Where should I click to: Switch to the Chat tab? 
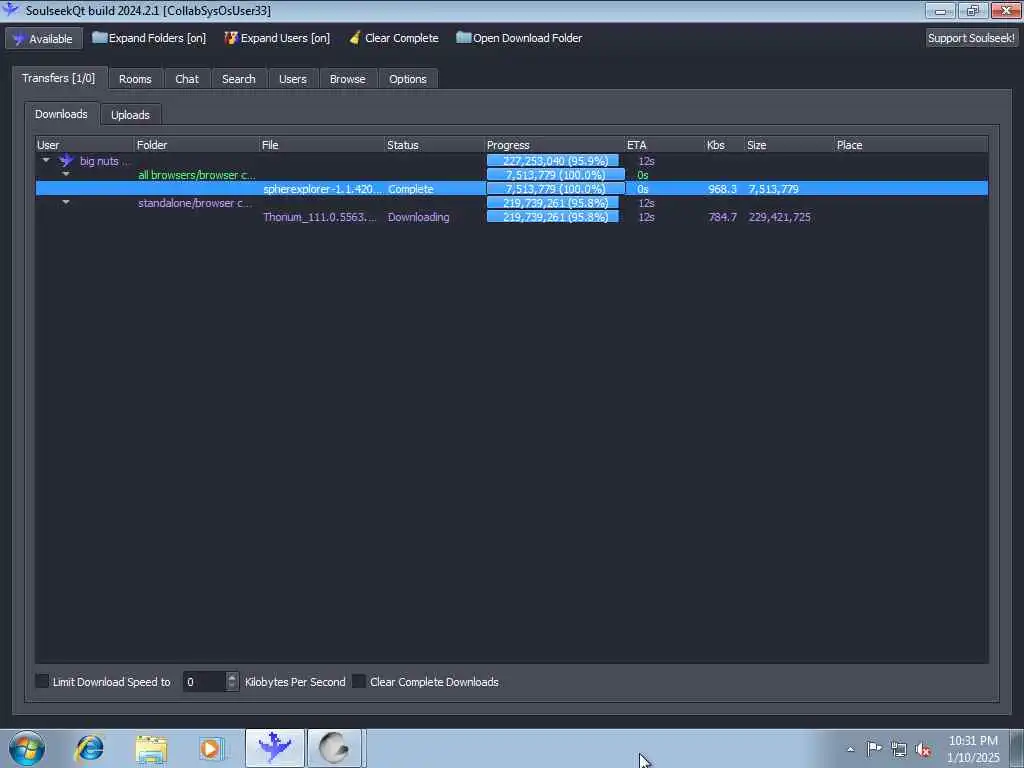click(x=187, y=79)
